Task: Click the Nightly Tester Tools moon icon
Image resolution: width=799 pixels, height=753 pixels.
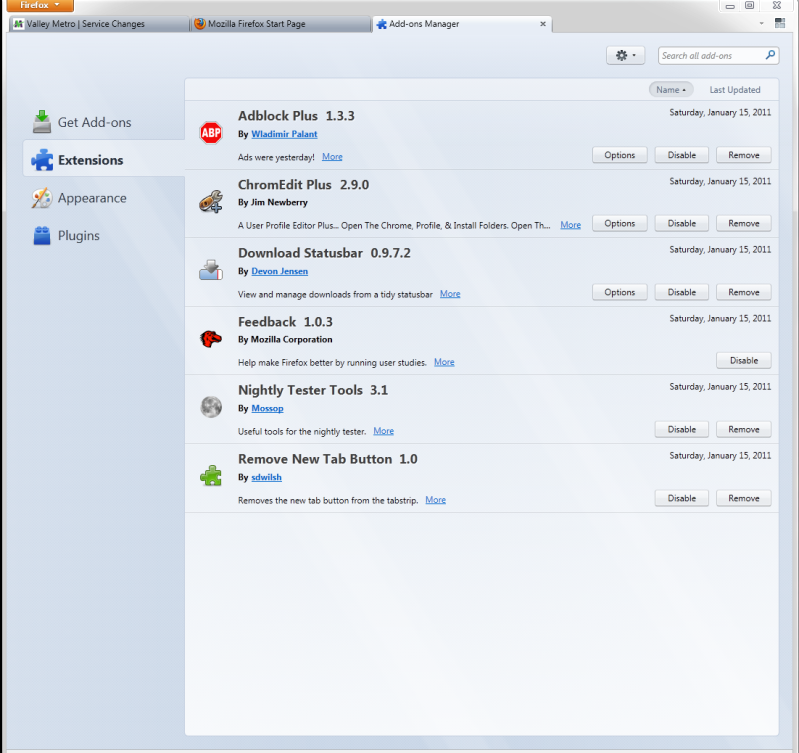Action: [211, 407]
